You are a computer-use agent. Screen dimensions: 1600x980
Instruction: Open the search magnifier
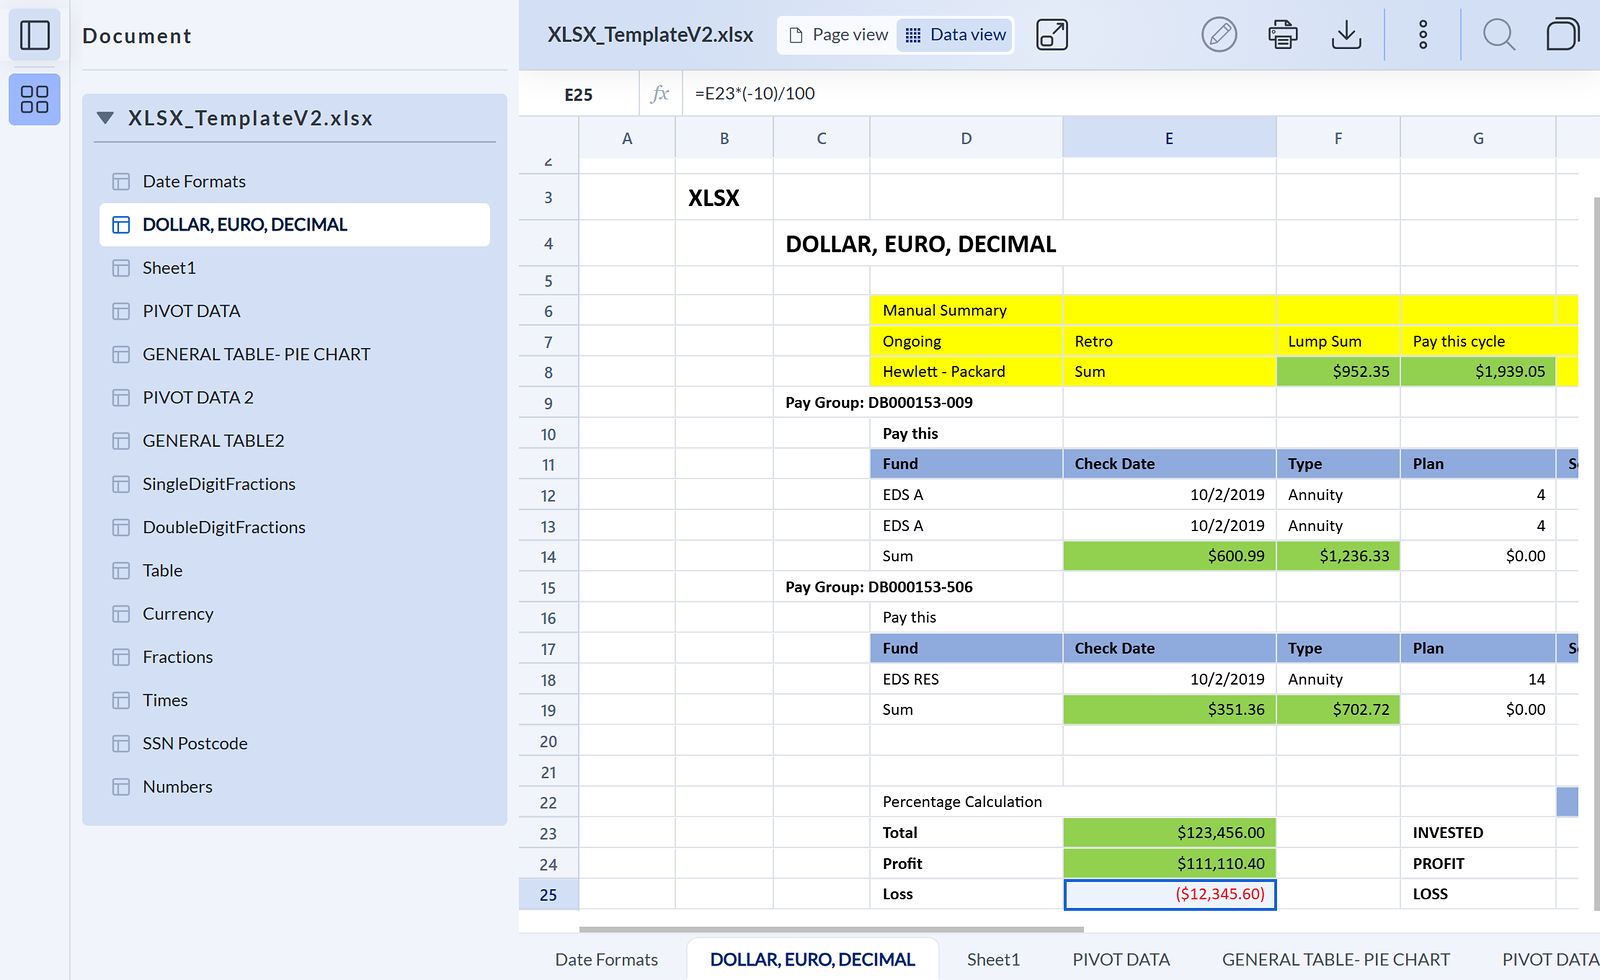[x=1499, y=35]
